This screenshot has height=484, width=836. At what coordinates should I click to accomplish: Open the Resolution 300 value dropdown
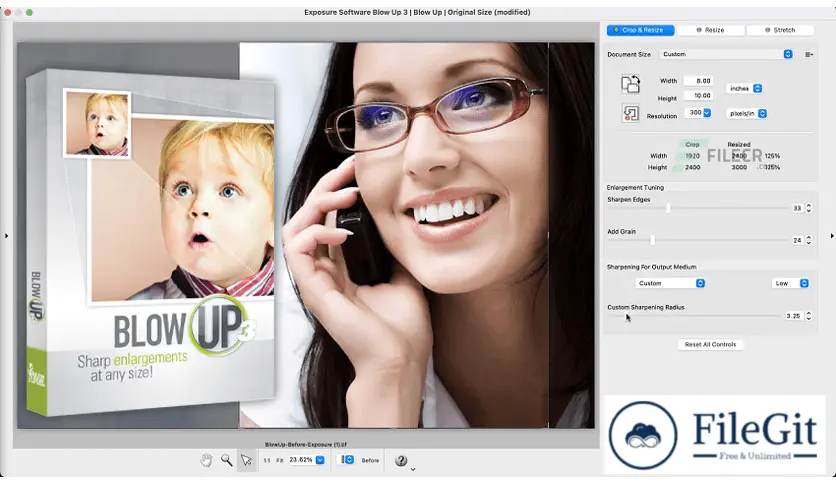(707, 113)
